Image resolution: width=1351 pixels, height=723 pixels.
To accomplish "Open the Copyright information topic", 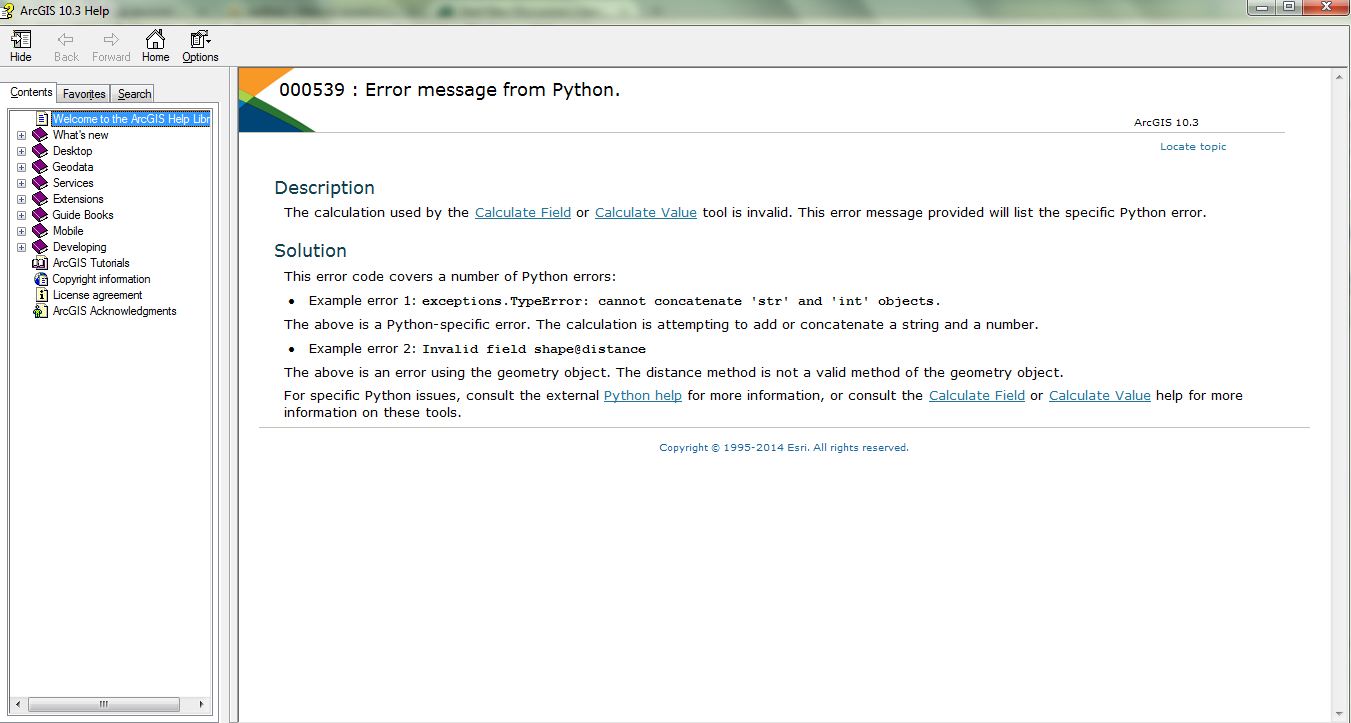I will pyautogui.click(x=101, y=279).
